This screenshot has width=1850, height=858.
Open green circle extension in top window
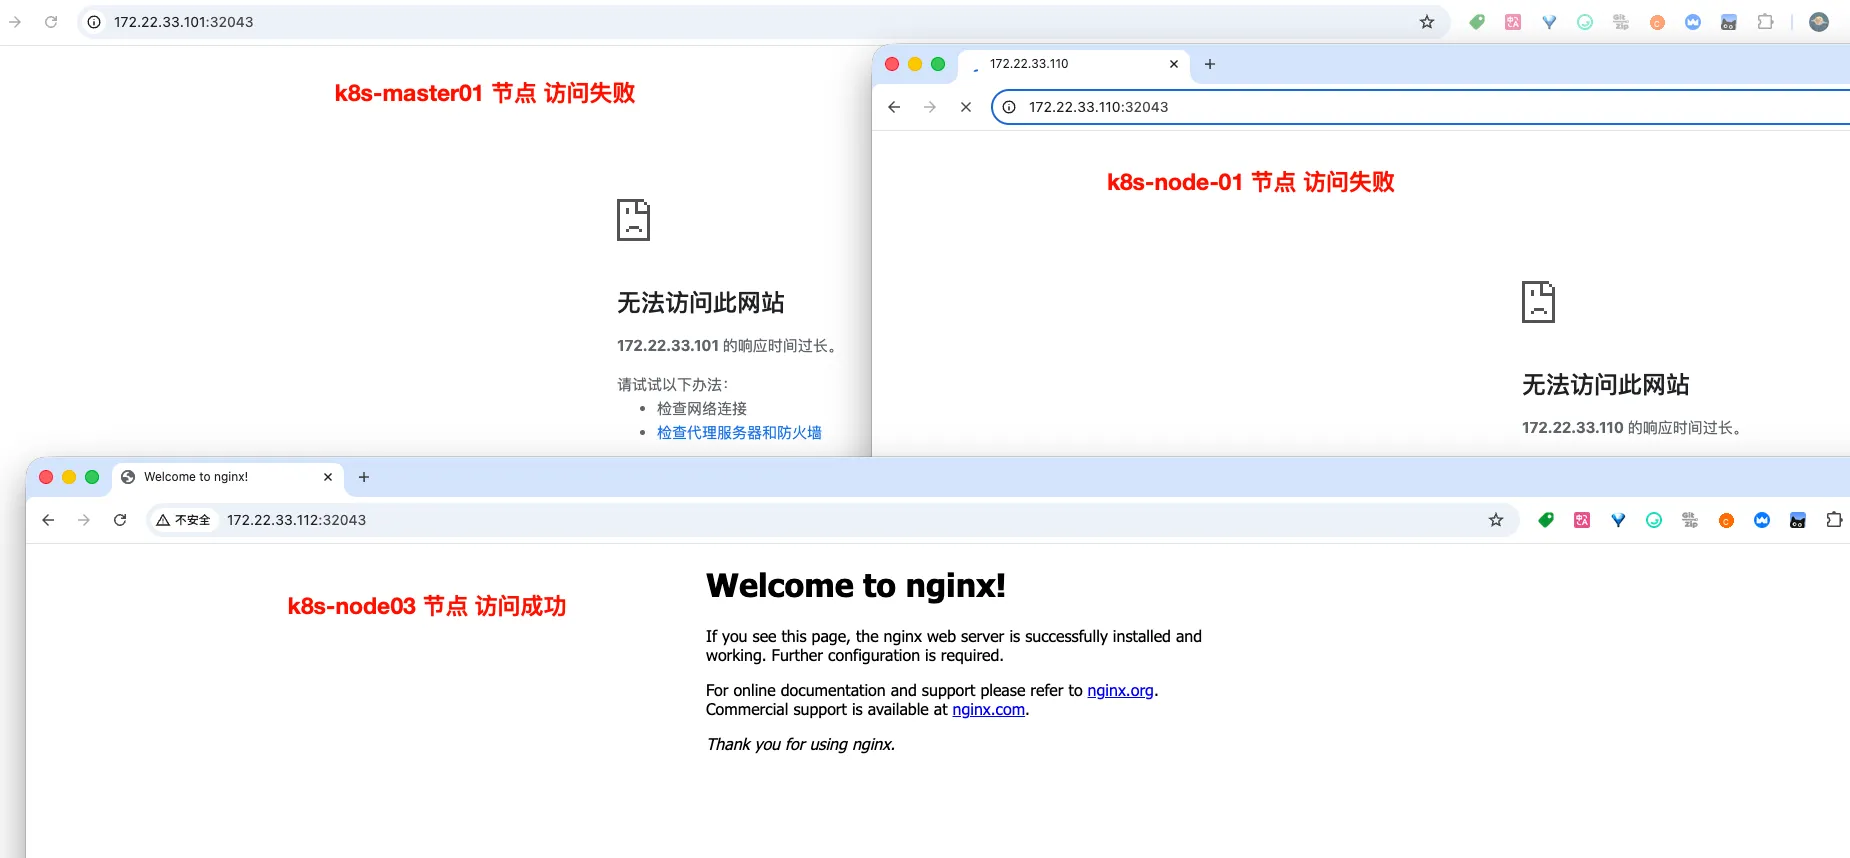[x=1585, y=22]
